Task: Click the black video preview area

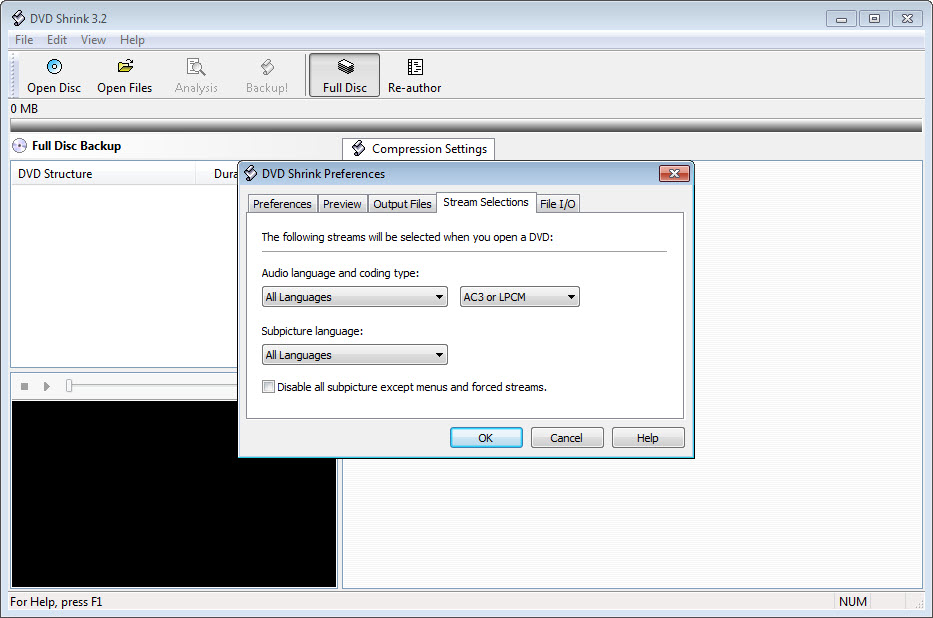Action: 174,494
